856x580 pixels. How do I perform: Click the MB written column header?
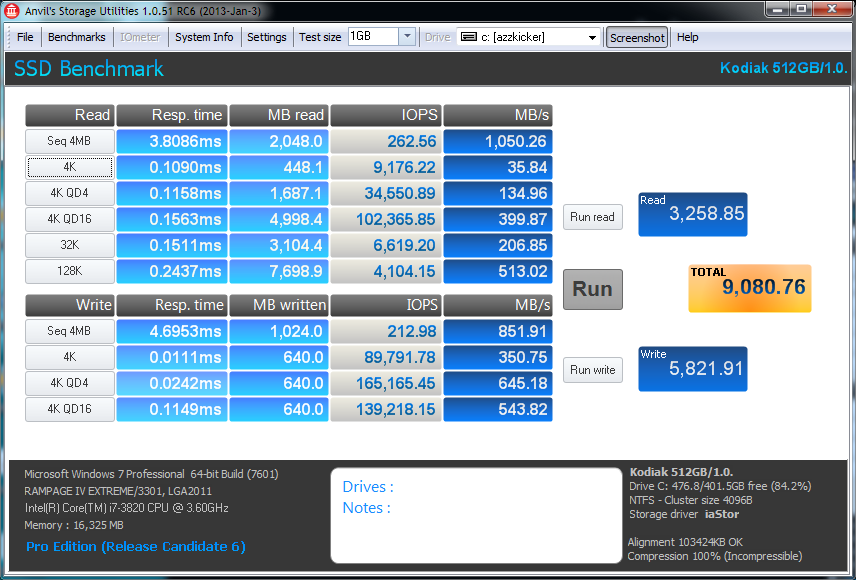[x=279, y=305]
